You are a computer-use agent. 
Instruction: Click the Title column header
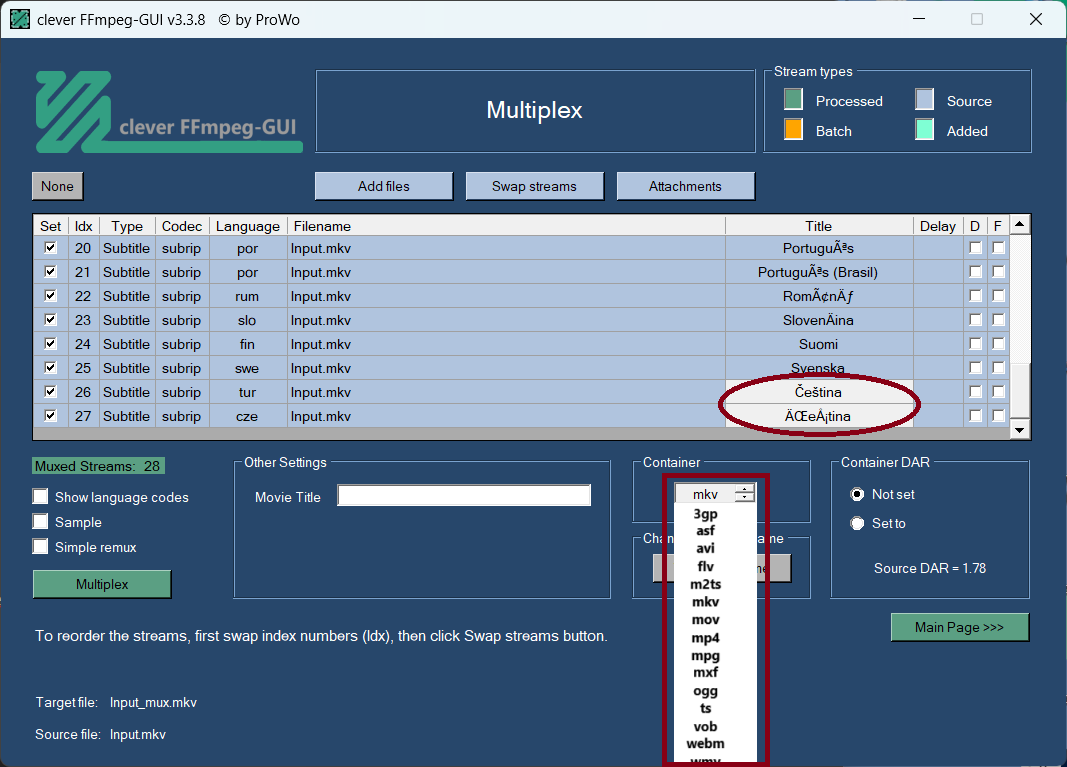[819, 226]
